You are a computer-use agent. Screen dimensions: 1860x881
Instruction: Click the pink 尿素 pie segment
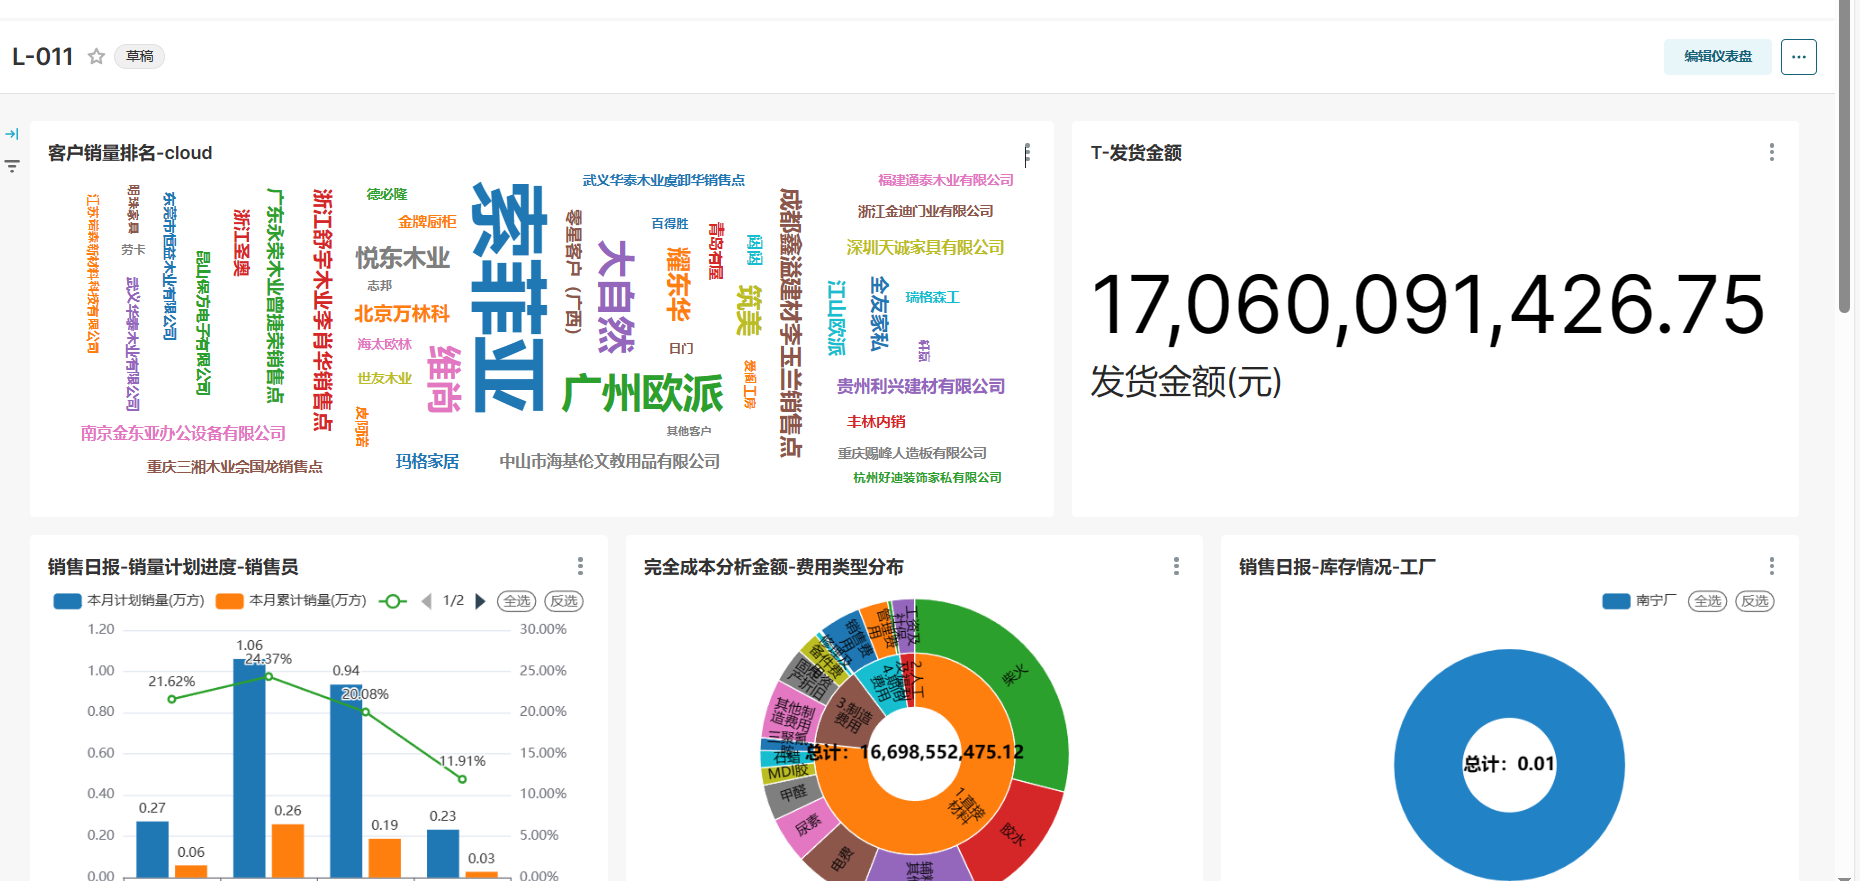[806, 824]
